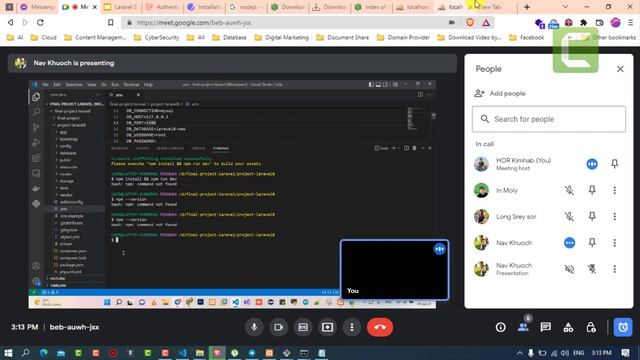640x360 pixels.
Task: Open a new browser tab with plus
Action: pos(527,7)
